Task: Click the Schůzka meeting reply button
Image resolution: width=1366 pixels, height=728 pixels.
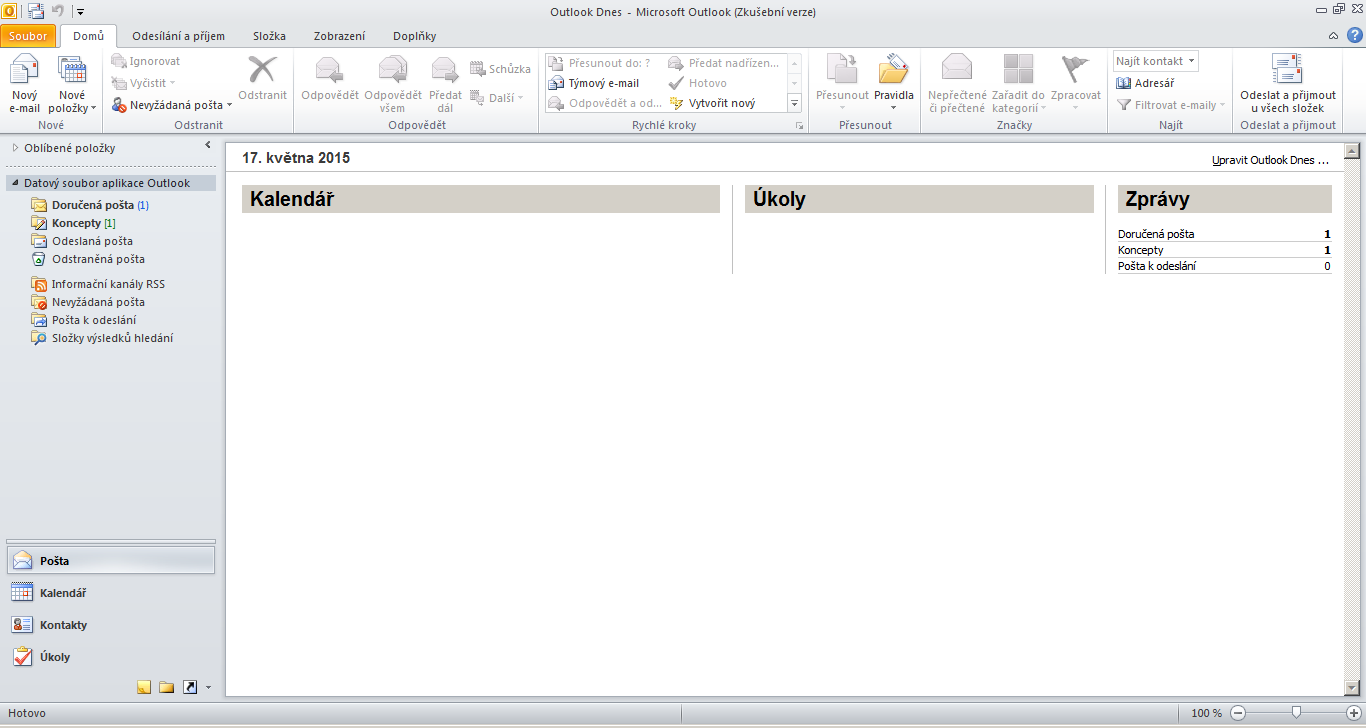Action: [500, 69]
